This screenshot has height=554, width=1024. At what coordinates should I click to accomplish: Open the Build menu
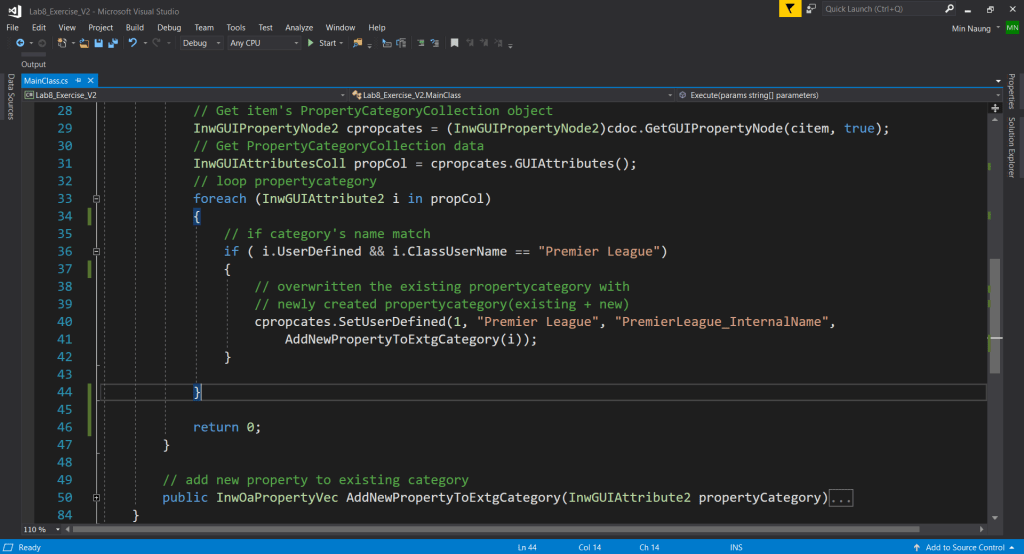[135, 27]
